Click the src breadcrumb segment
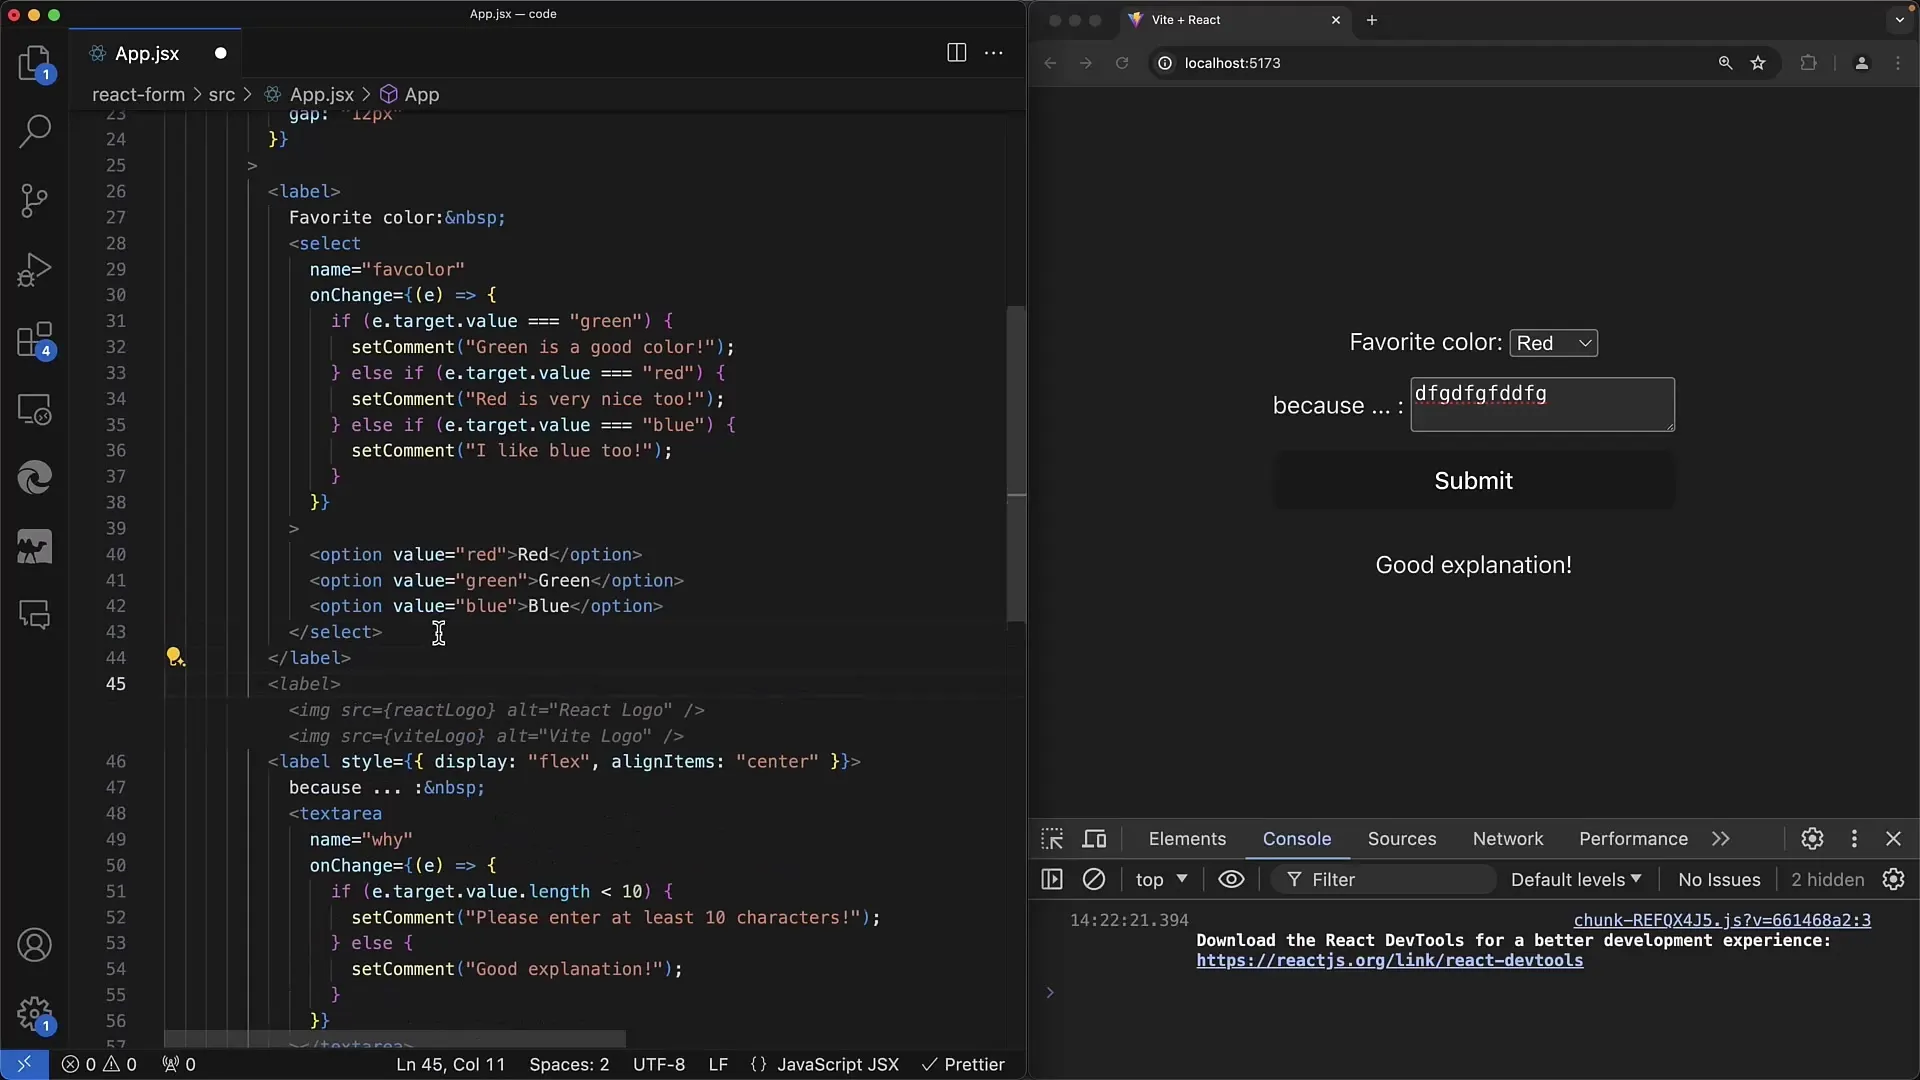This screenshot has height=1080, width=1920. [222, 94]
